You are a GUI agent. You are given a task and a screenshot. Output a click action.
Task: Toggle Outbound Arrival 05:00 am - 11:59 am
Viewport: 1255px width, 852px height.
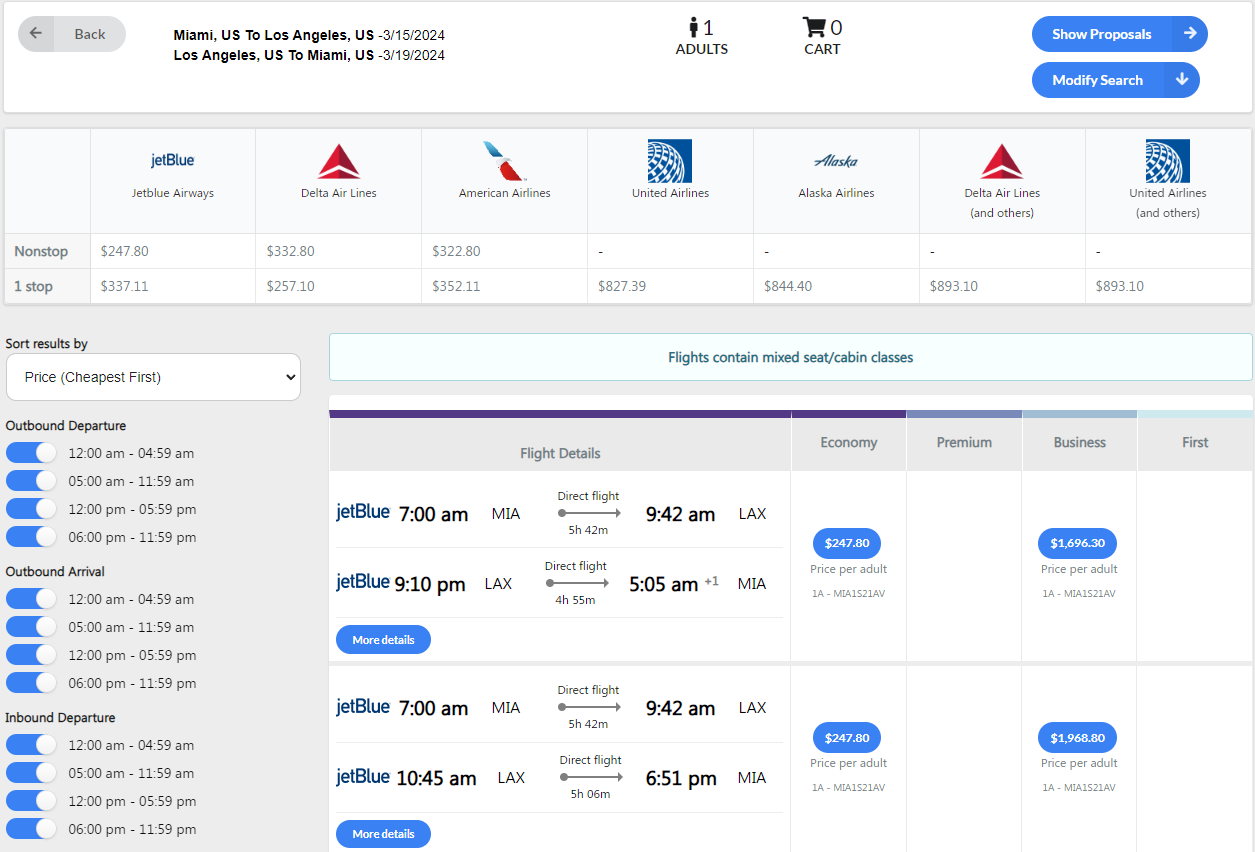point(32,627)
